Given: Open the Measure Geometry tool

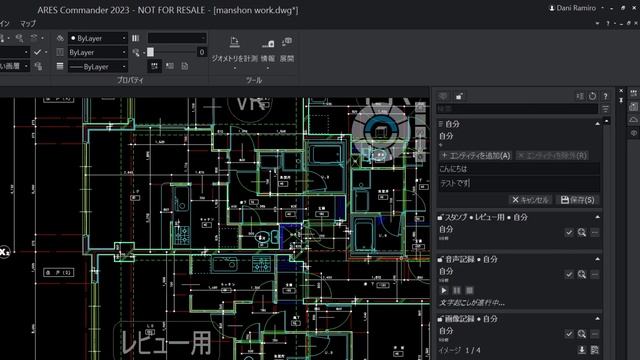Looking at the screenshot, I should tap(234, 42).
